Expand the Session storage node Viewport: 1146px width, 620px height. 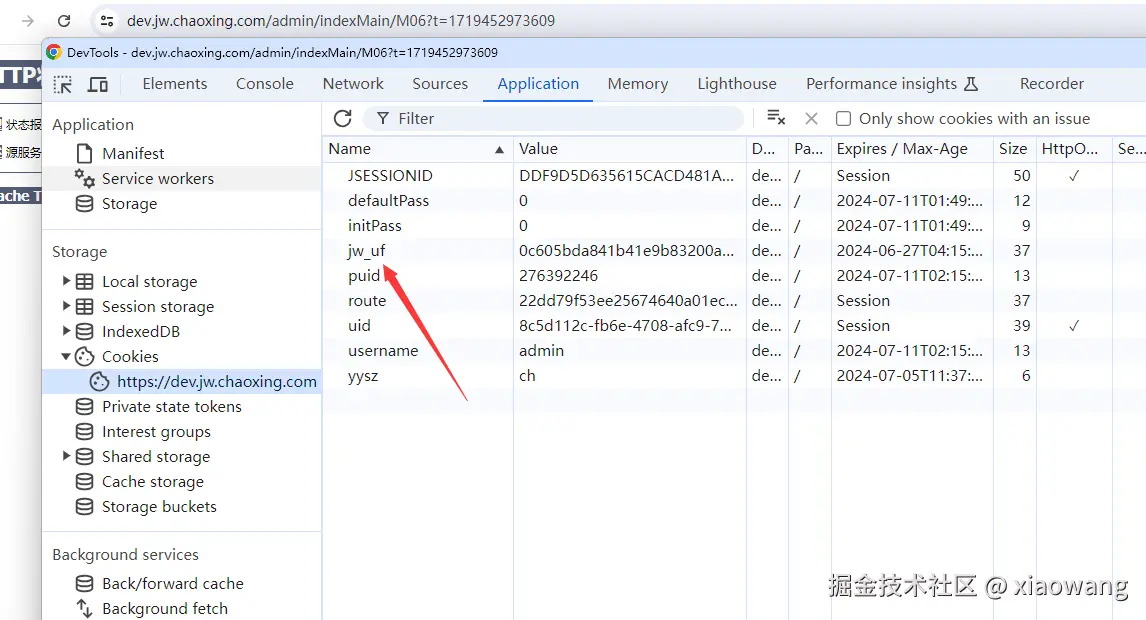tap(67, 306)
